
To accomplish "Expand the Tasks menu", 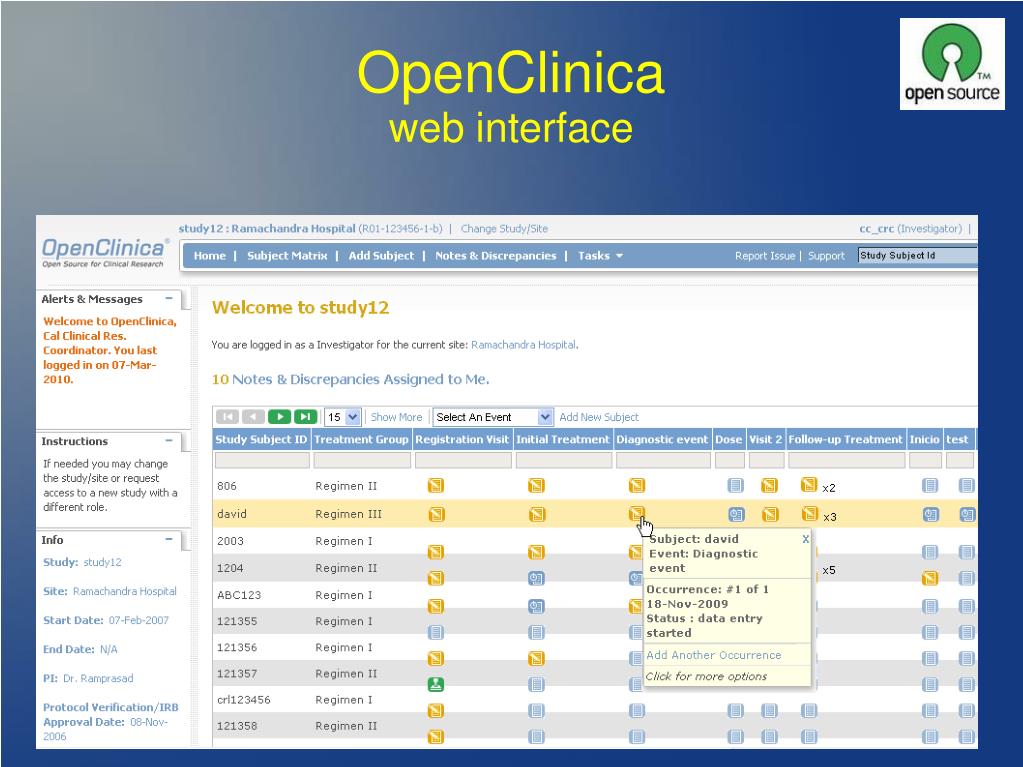I will point(600,256).
